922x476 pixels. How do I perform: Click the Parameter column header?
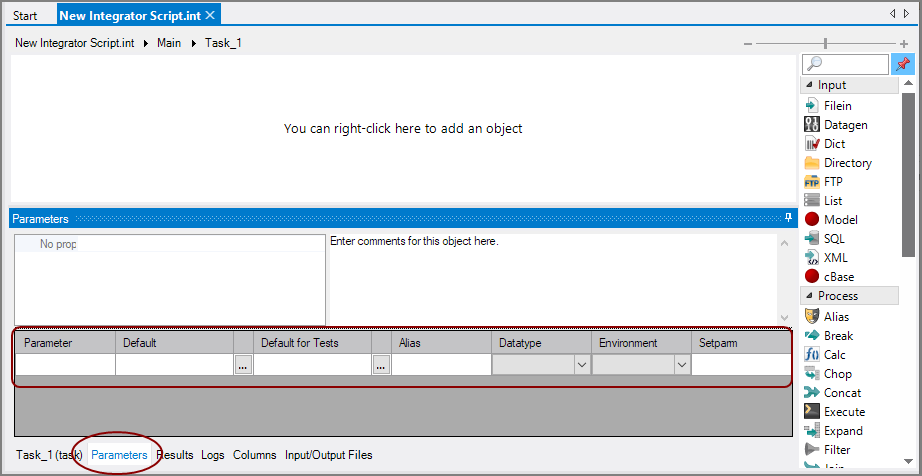pos(65,343)
